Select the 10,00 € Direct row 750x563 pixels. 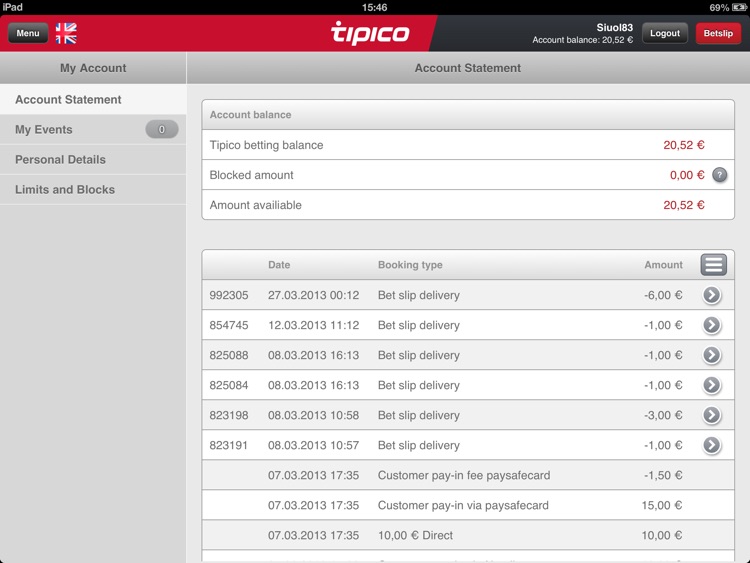tap(468, 535)
